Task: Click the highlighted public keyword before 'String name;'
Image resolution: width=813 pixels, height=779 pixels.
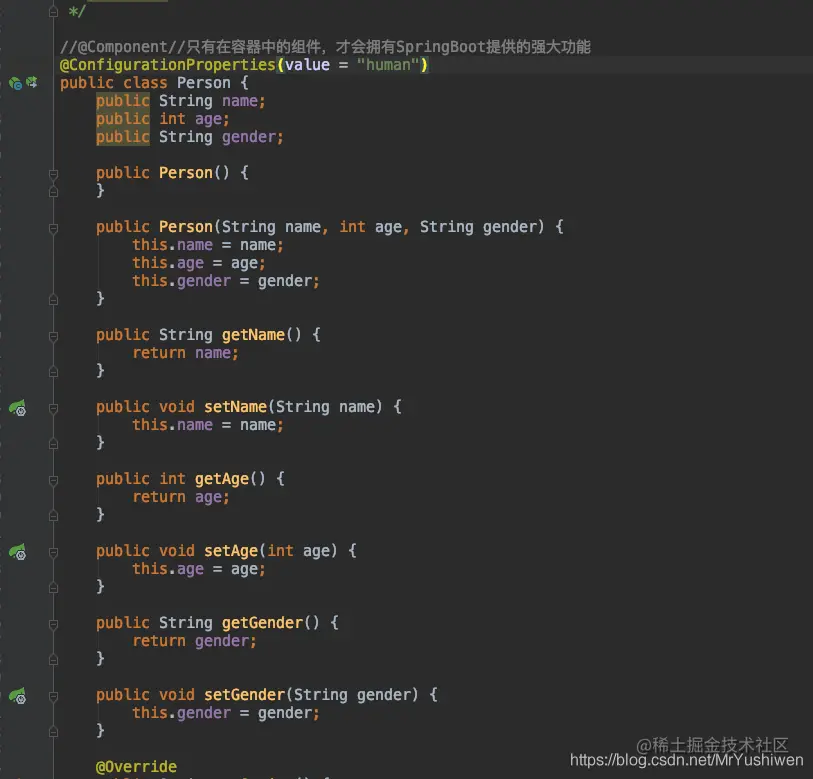Action: 123,101
